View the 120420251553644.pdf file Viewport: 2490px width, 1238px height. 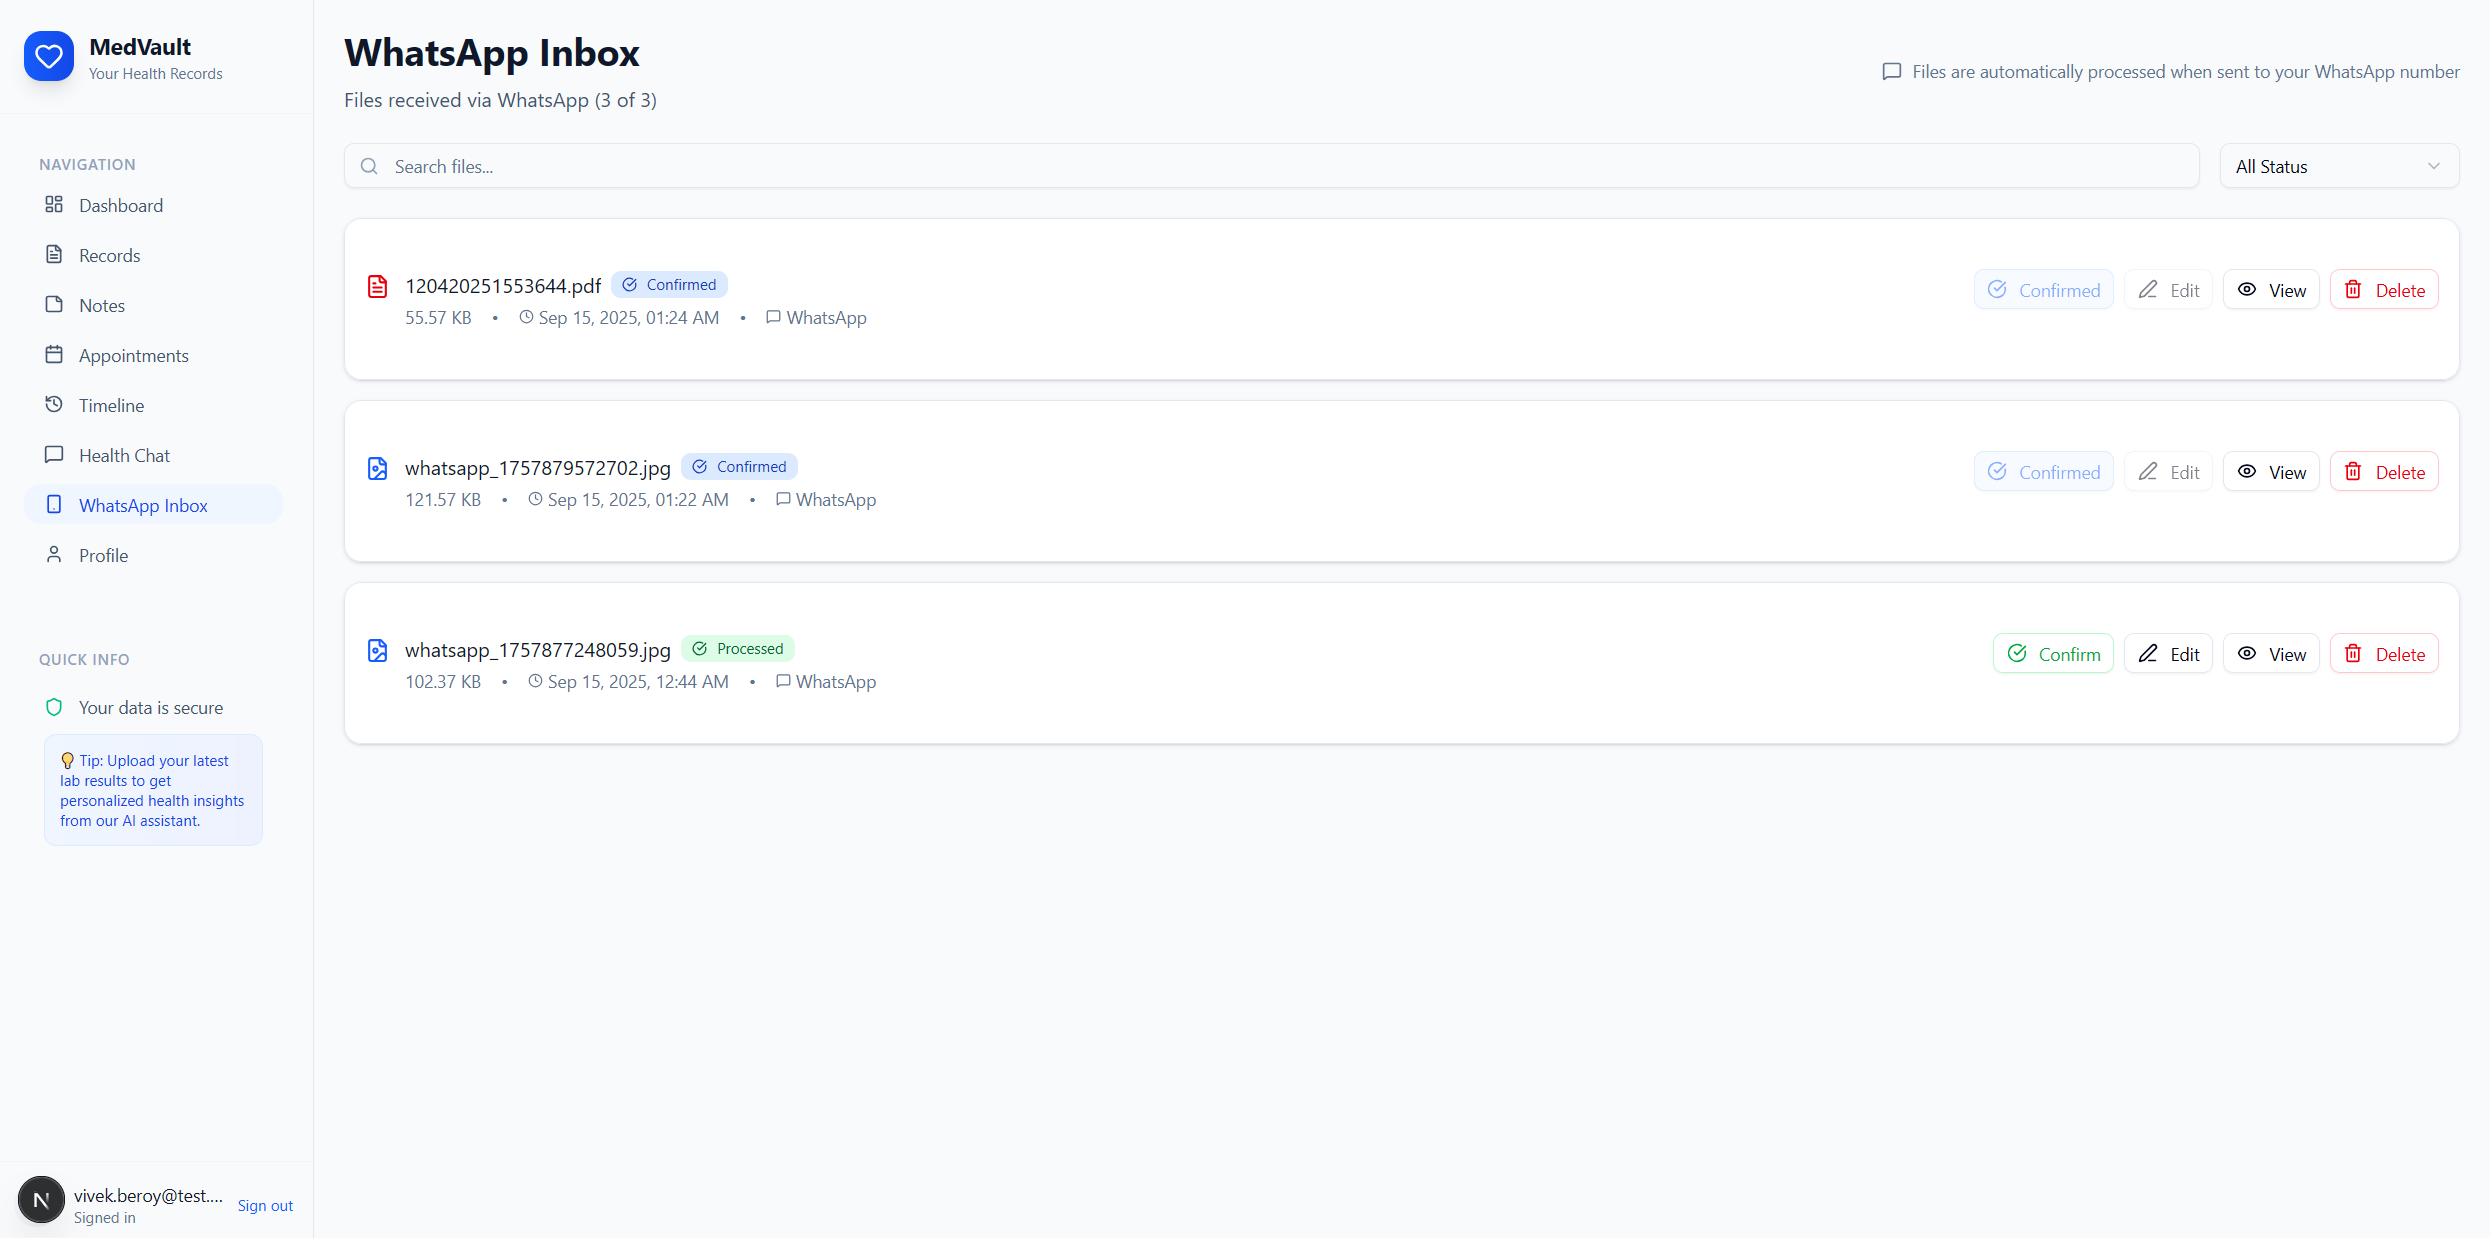[2271, 290]
